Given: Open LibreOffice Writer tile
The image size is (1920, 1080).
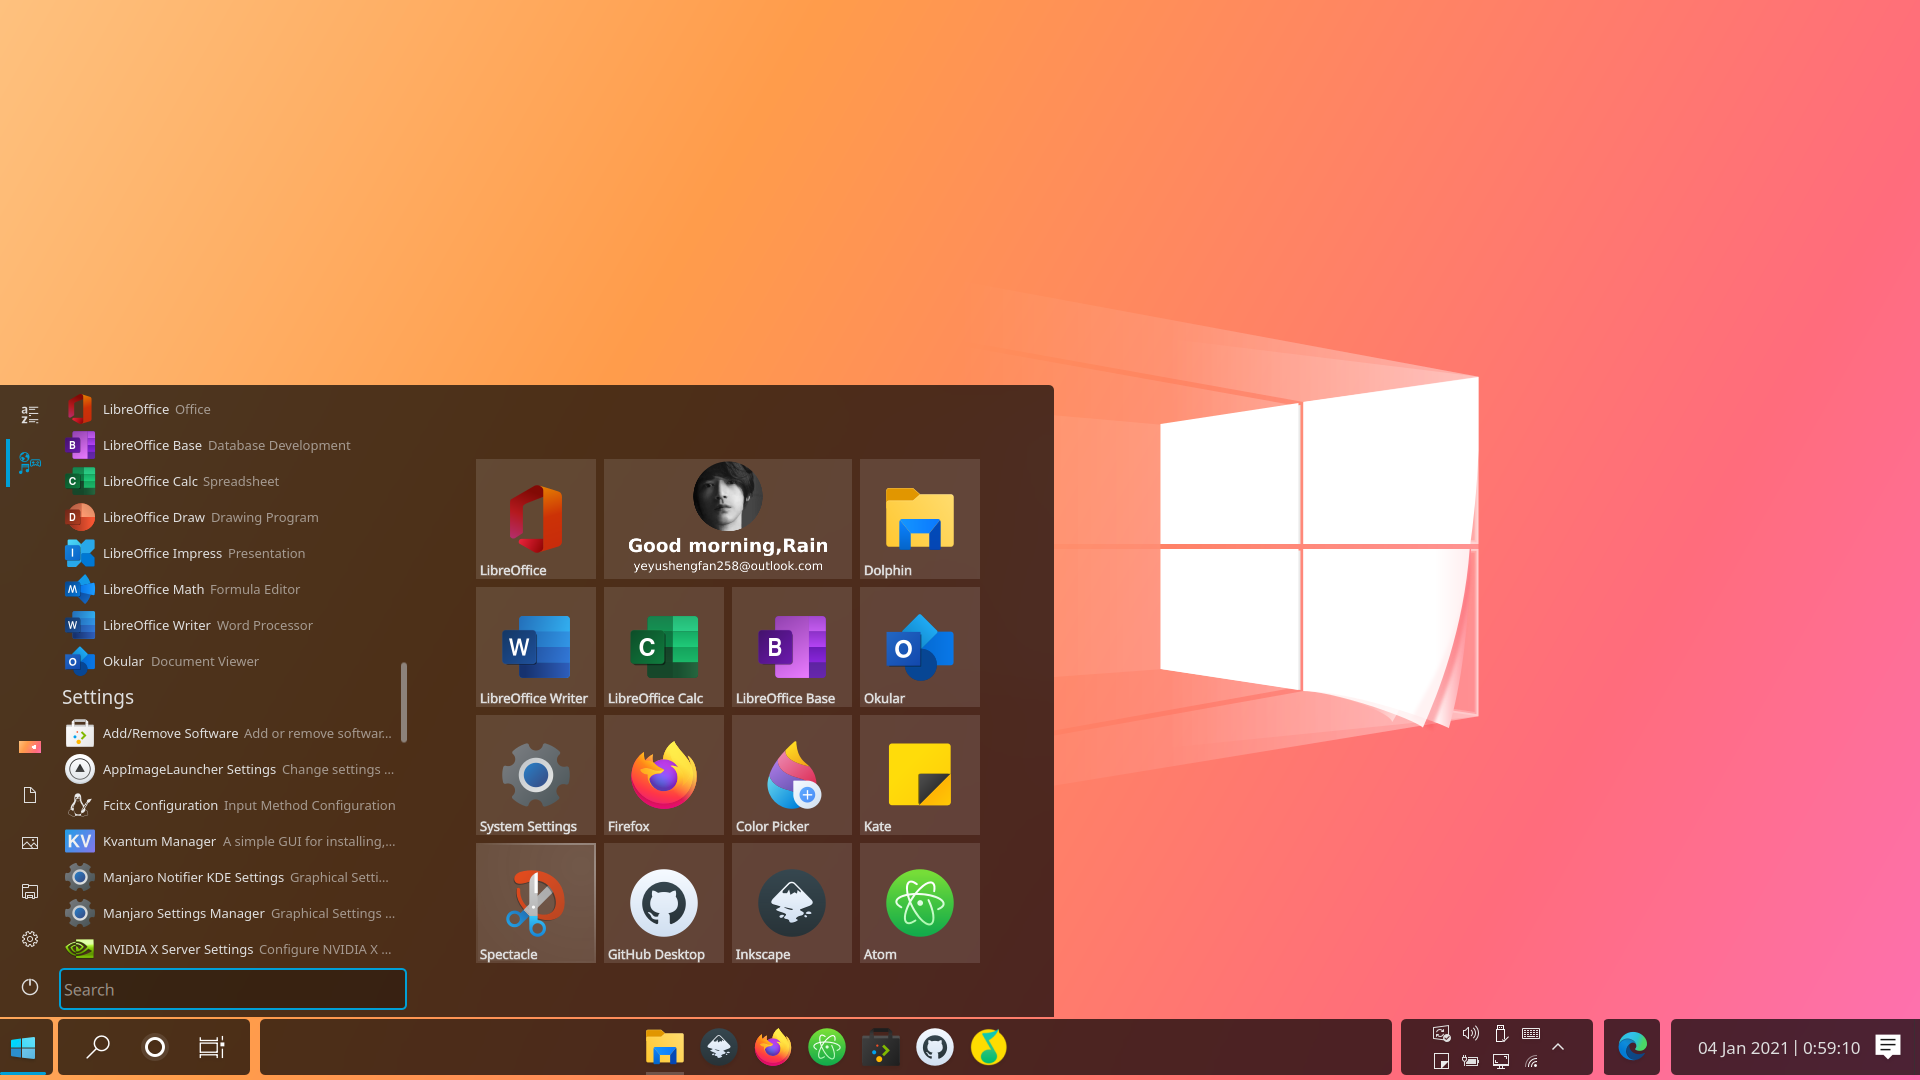Looking at the screenshot, I should pyautogui.click(x=536, y=647).
